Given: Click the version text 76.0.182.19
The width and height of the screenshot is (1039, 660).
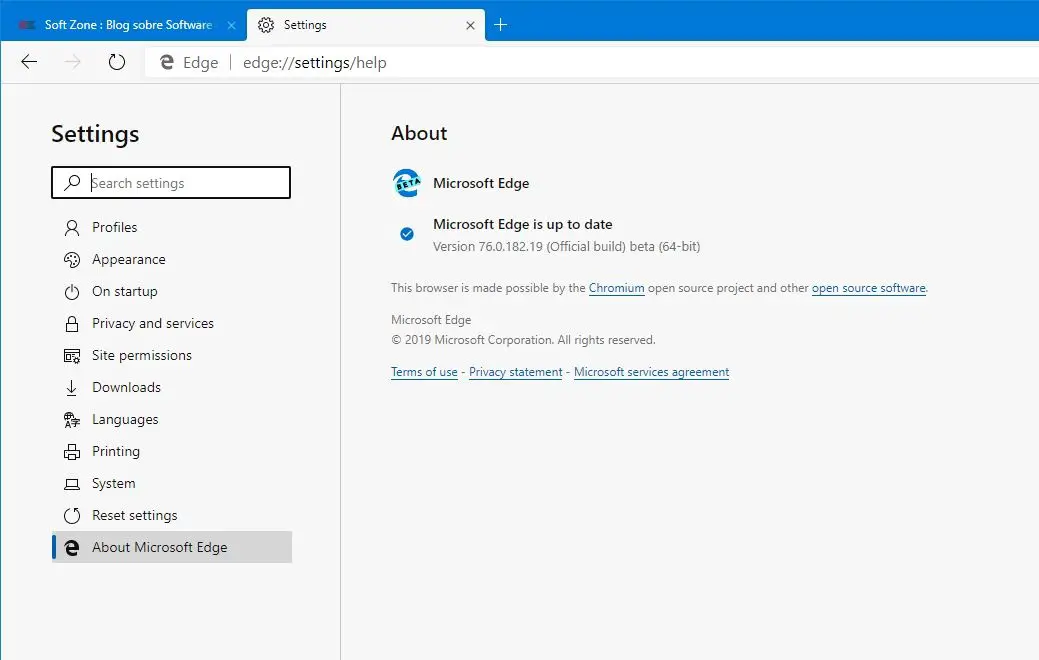Looking at the screenshot, I should (x=510, y=247).
